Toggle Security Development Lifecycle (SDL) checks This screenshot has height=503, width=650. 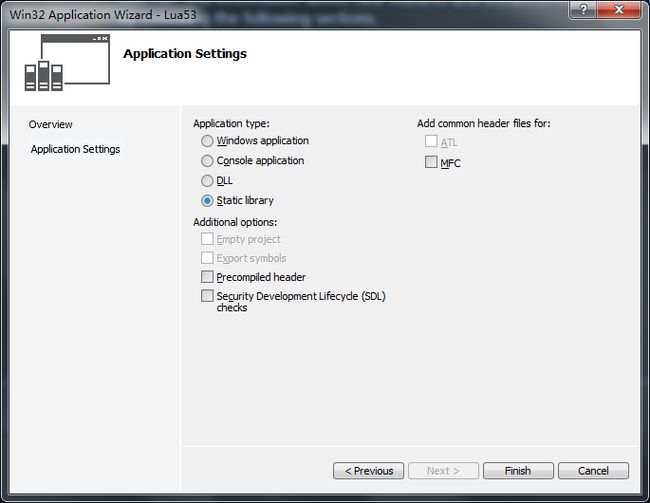(207, 296)
